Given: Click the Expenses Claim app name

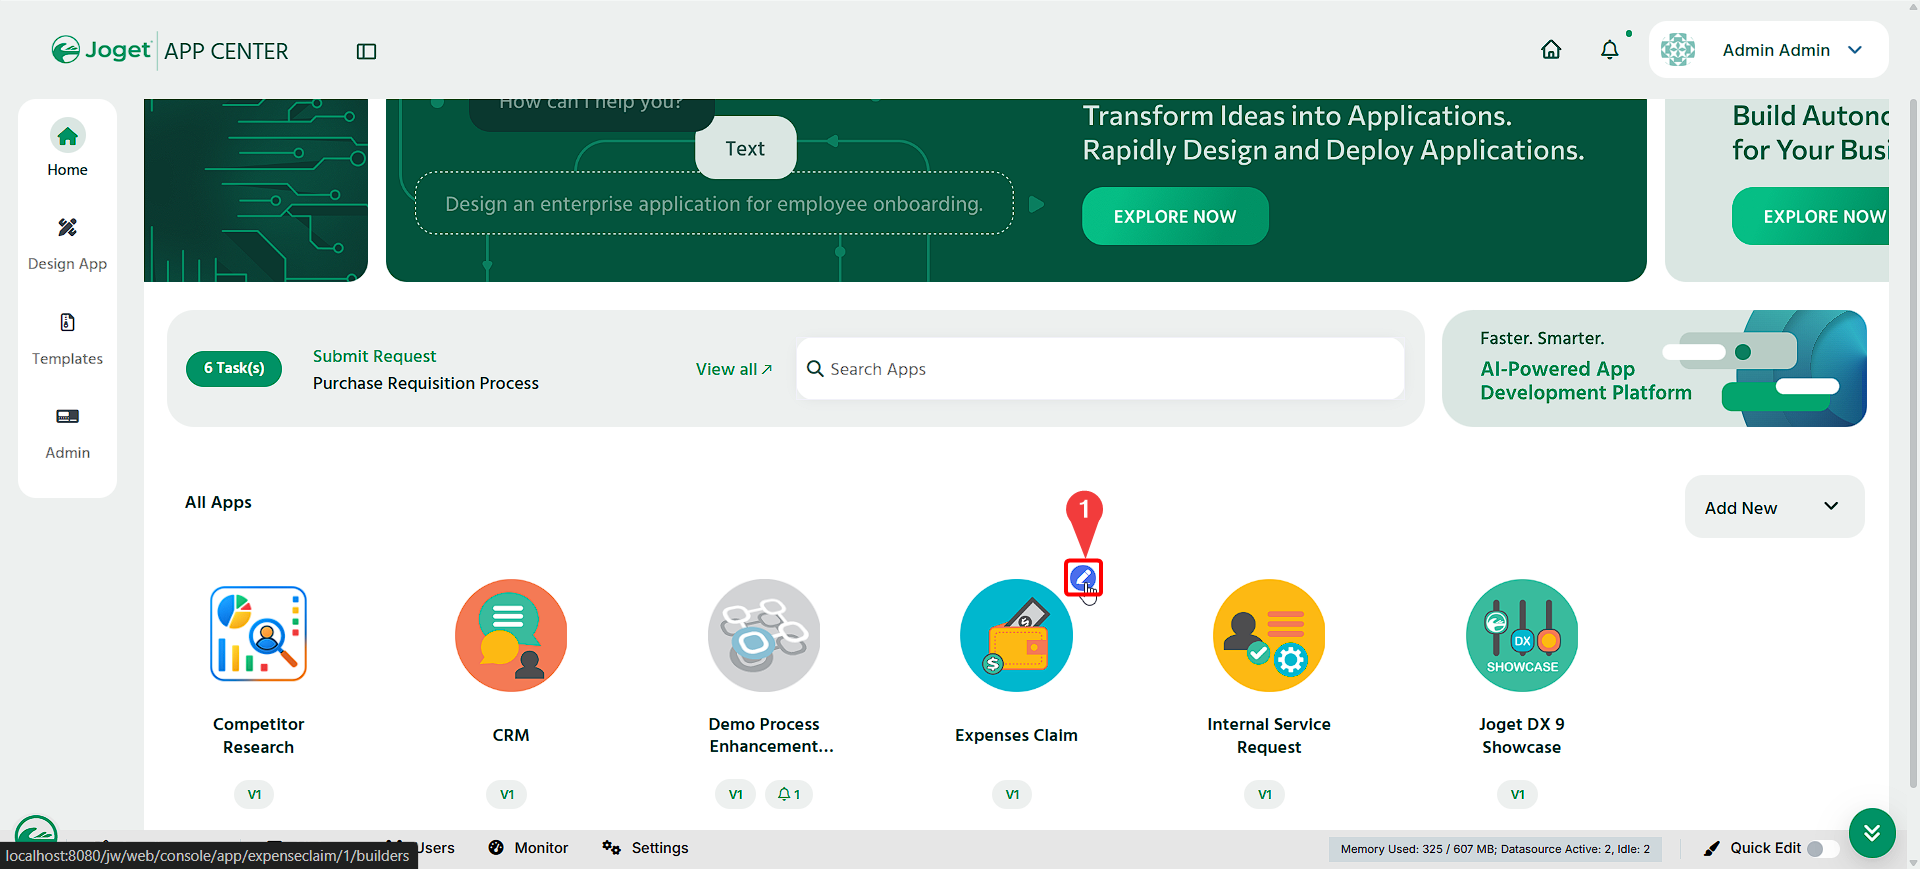Looking at the screenshot, I should (x=1016, y=735).
